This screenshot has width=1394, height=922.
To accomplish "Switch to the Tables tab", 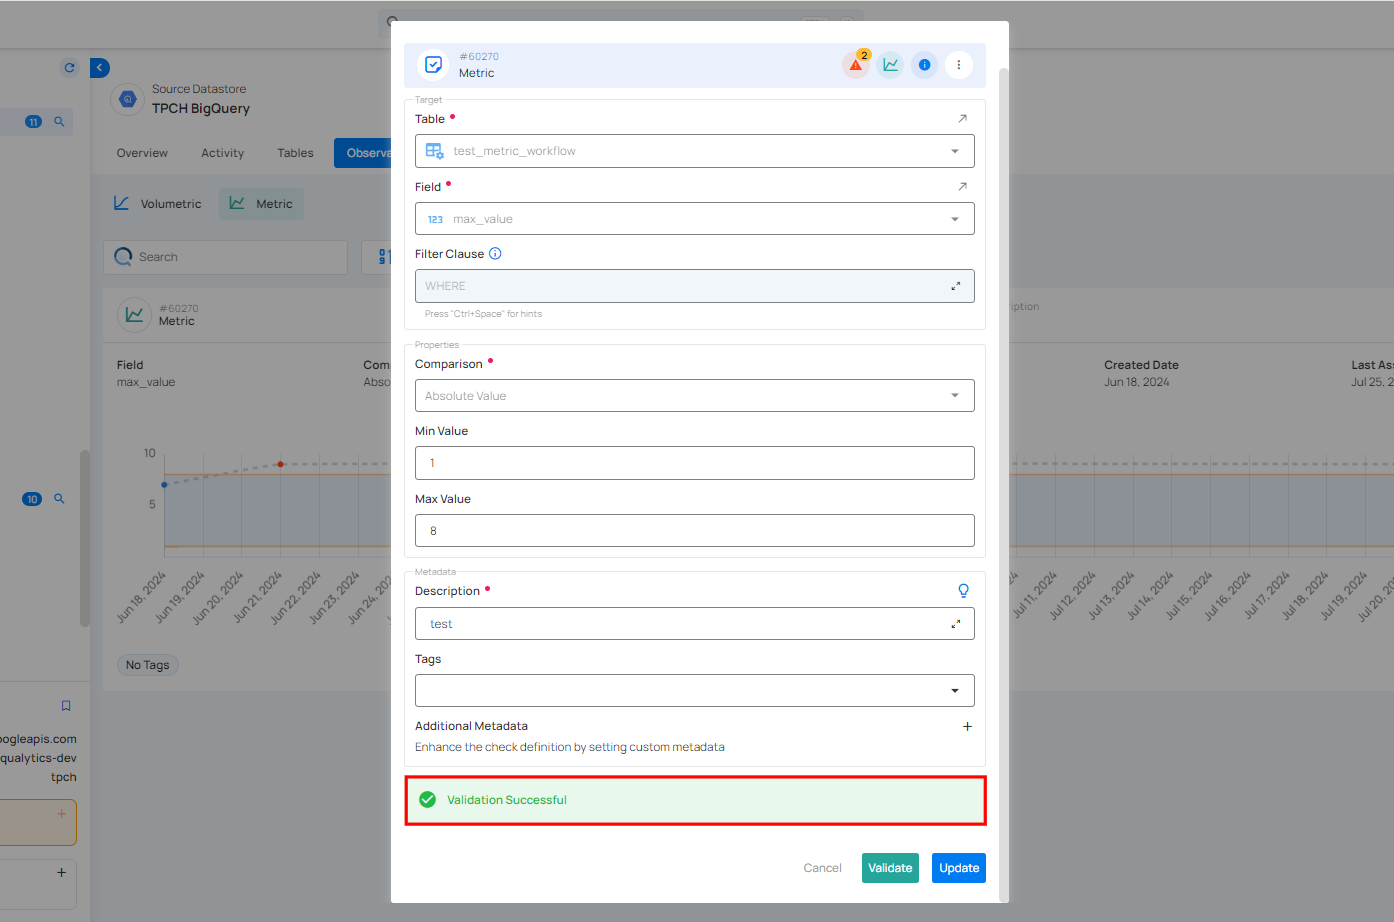I will (x=295, y=153).
